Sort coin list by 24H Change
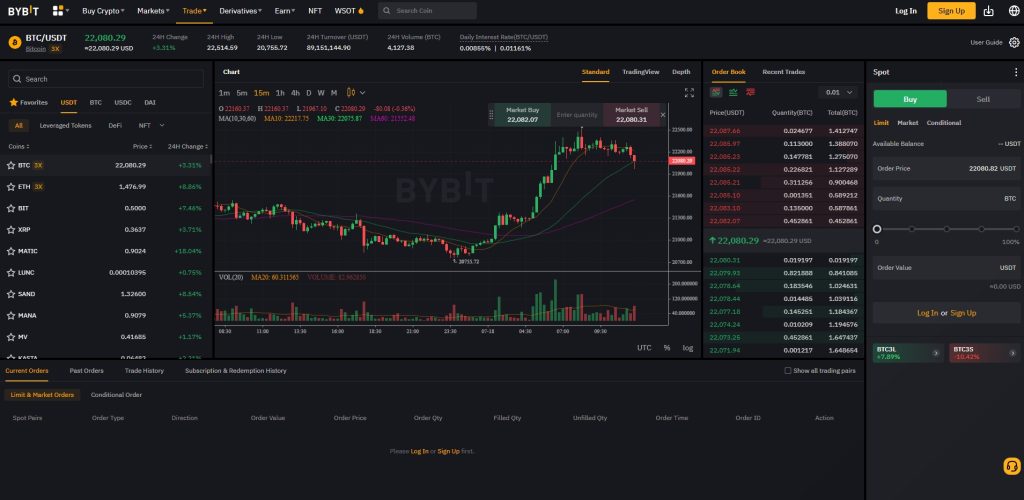Viewport: 1024px width, 500px height. pos(188,147)
